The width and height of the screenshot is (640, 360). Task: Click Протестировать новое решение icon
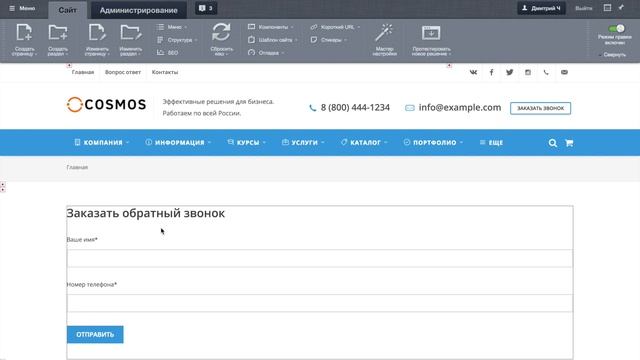click(431, 33)
